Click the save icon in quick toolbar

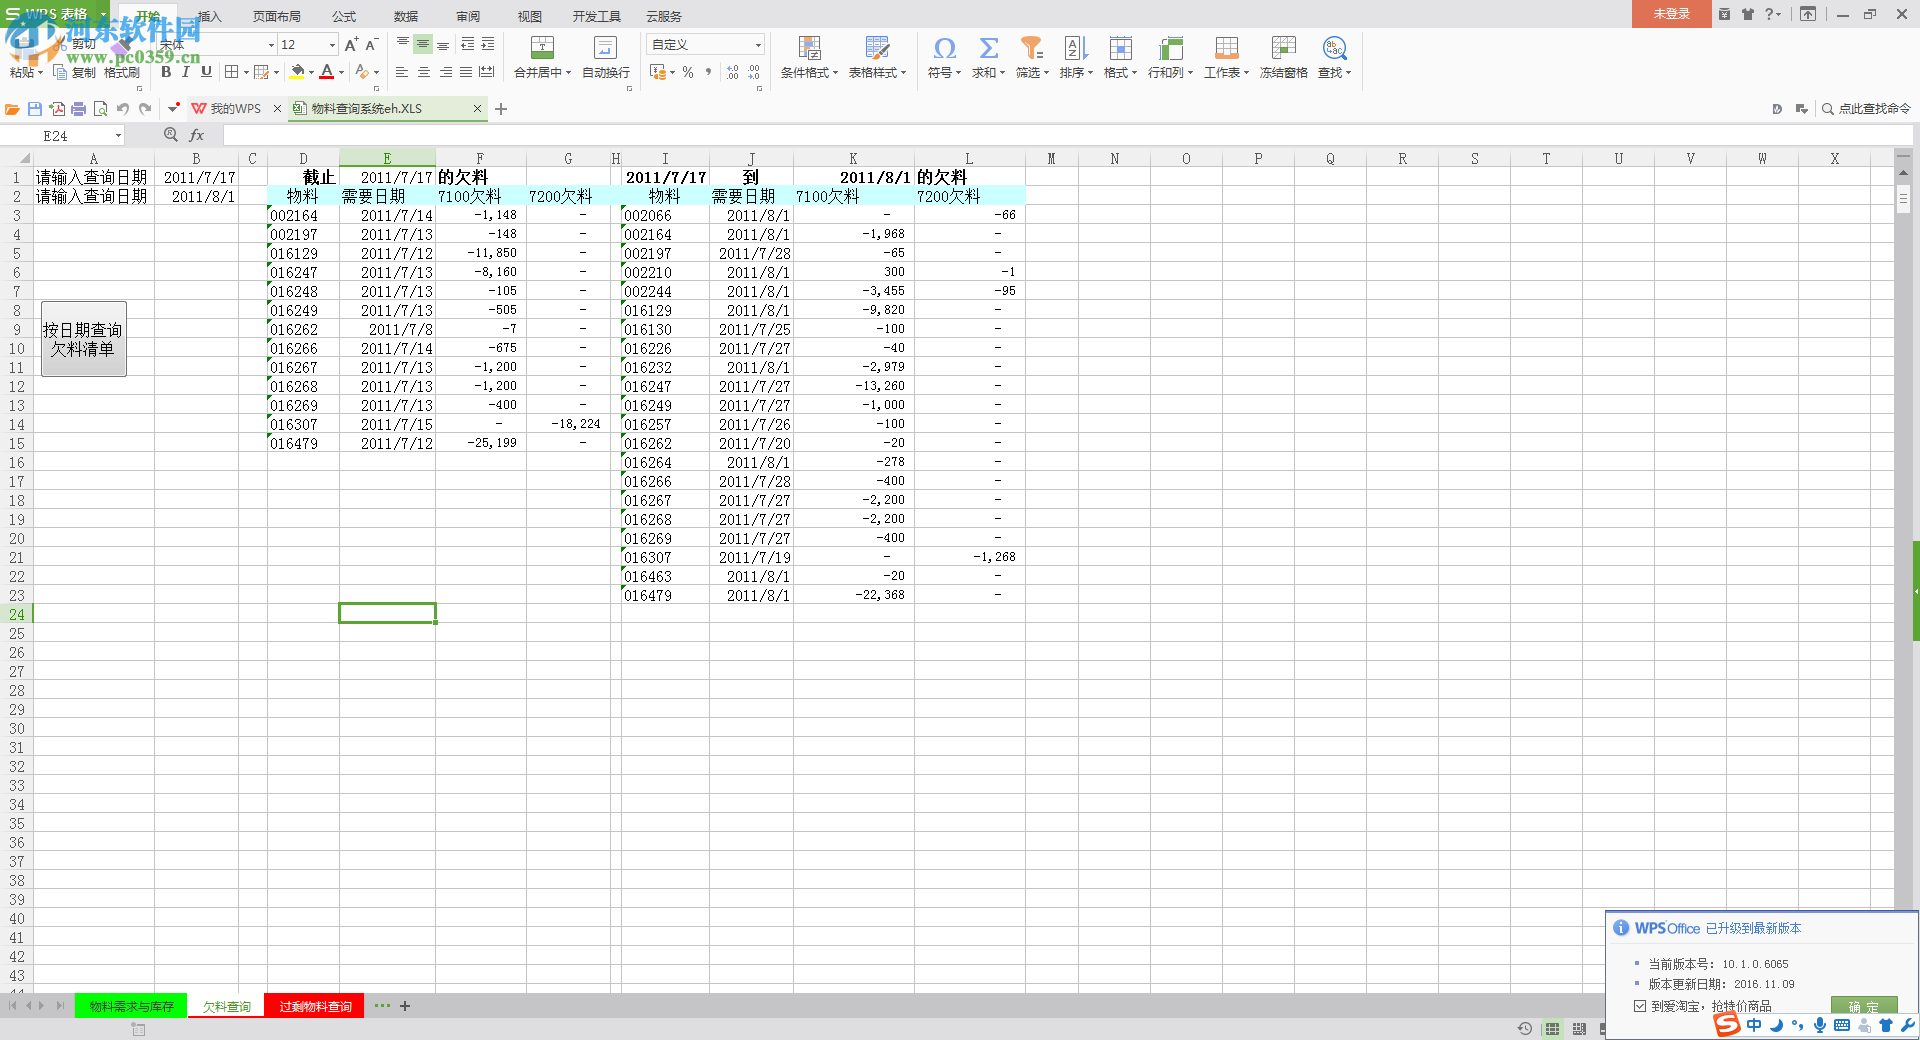pos(35,109)
